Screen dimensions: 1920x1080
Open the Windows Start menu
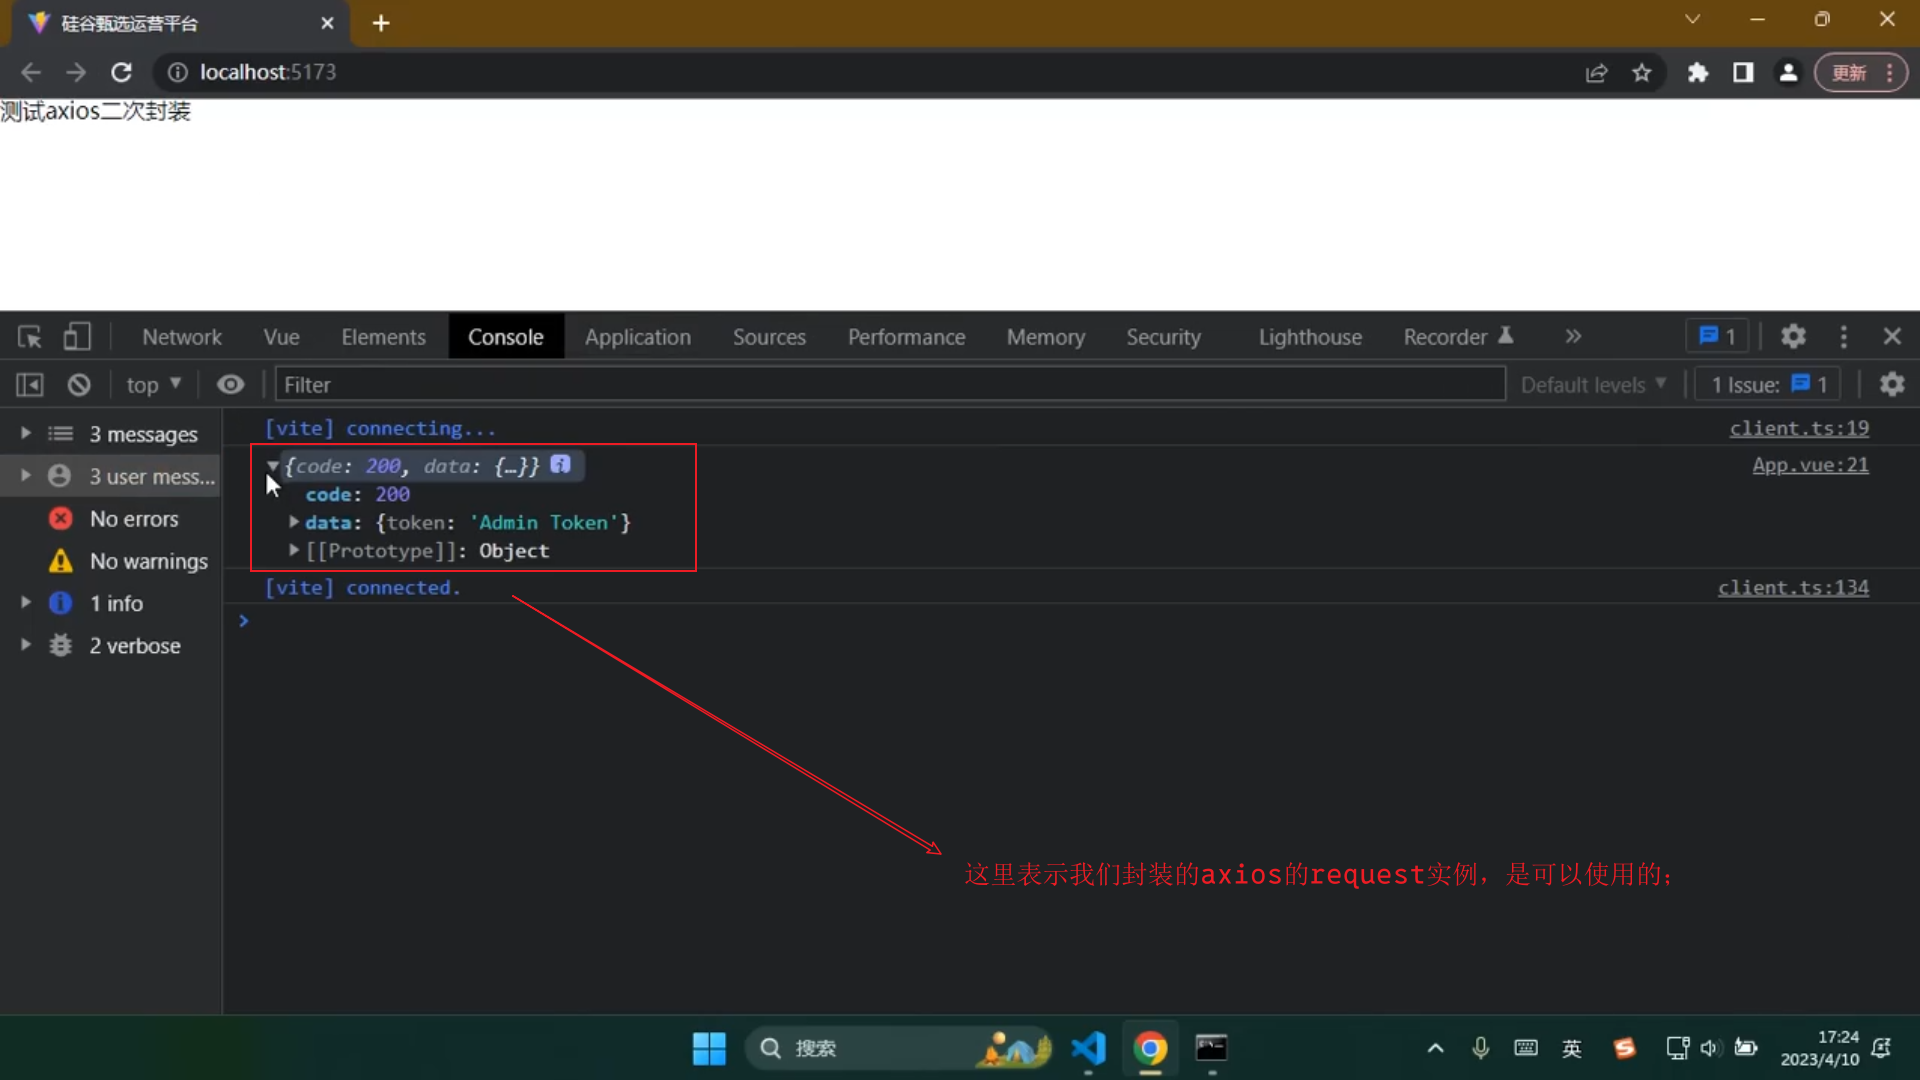pyautogui.click(x=709, y=1048)
